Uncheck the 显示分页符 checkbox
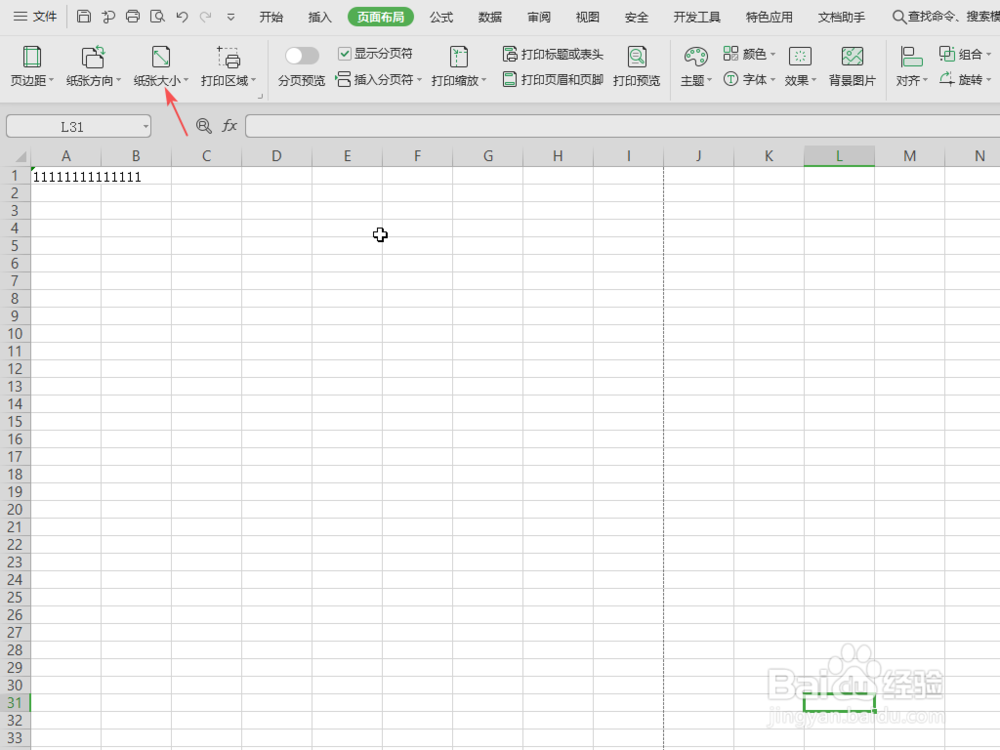This screenshot has height=750, width=1000. 344,54
